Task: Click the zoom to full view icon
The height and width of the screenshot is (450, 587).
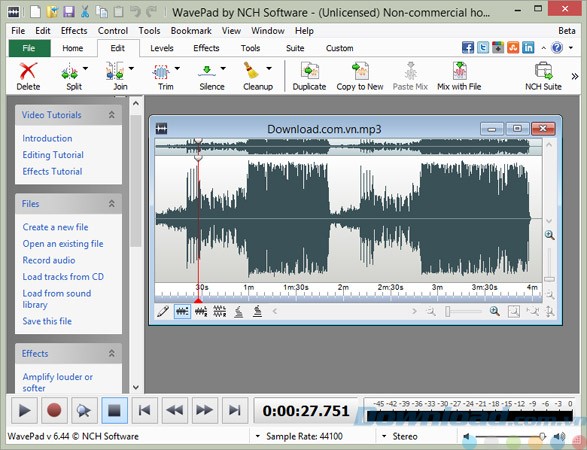Action: [514, 311]
